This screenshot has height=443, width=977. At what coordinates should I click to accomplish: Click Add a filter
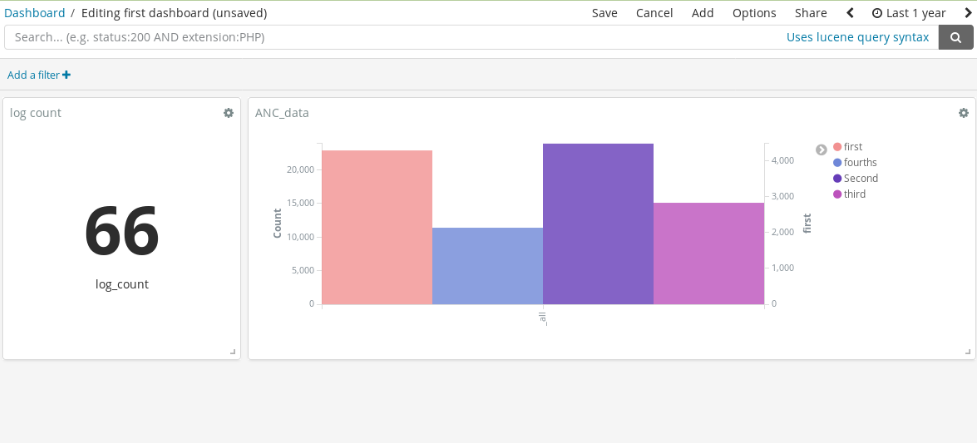(39, 75)
